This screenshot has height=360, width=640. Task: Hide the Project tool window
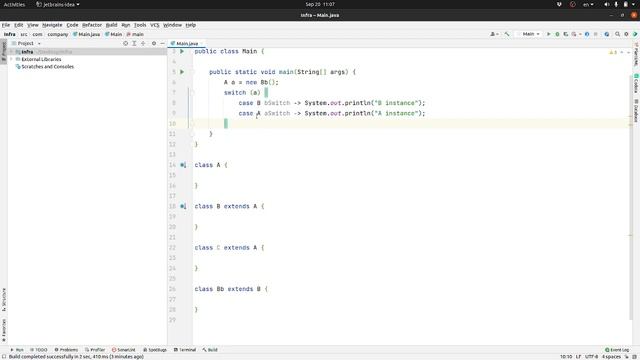pyautogui.click(x=162, y=43)
